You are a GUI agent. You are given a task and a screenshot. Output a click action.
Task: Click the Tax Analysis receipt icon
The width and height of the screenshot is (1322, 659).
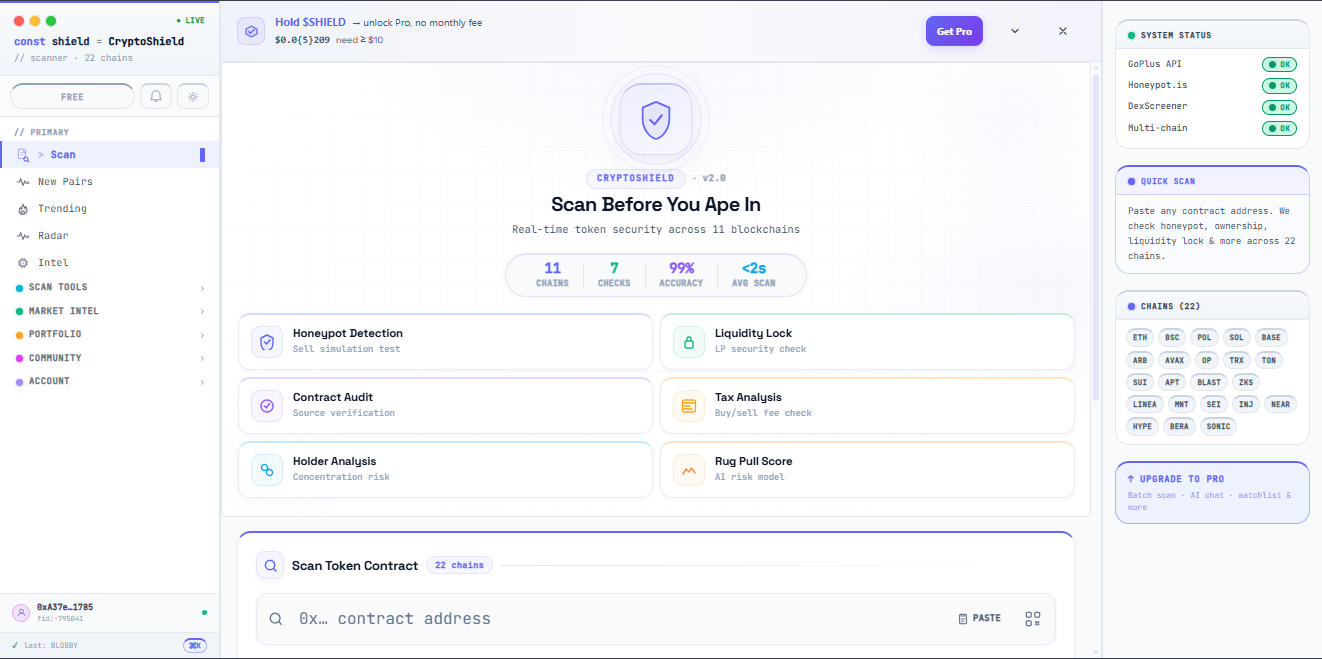tap(689, 406)
